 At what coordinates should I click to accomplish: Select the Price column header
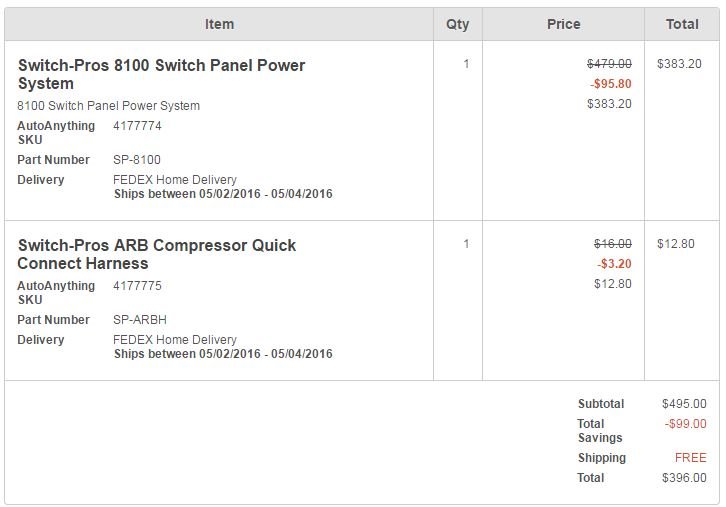pos(563,24)
